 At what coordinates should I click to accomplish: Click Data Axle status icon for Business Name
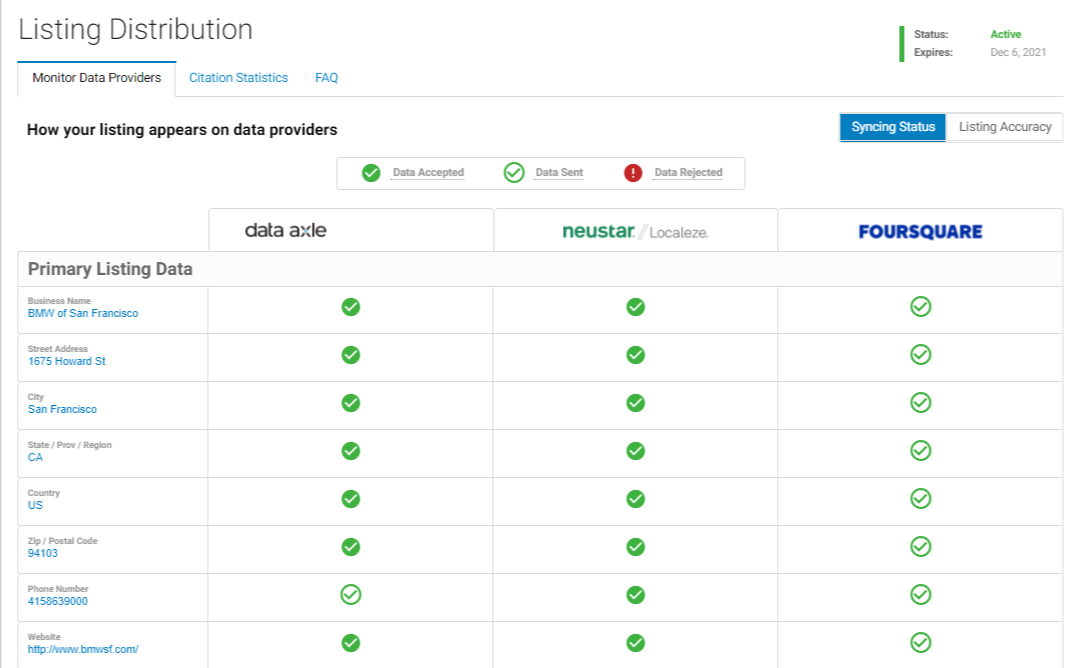351,307
